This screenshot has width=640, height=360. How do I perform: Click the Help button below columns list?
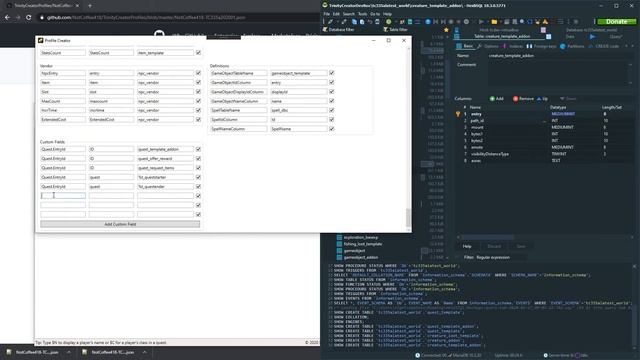(467, 246)
